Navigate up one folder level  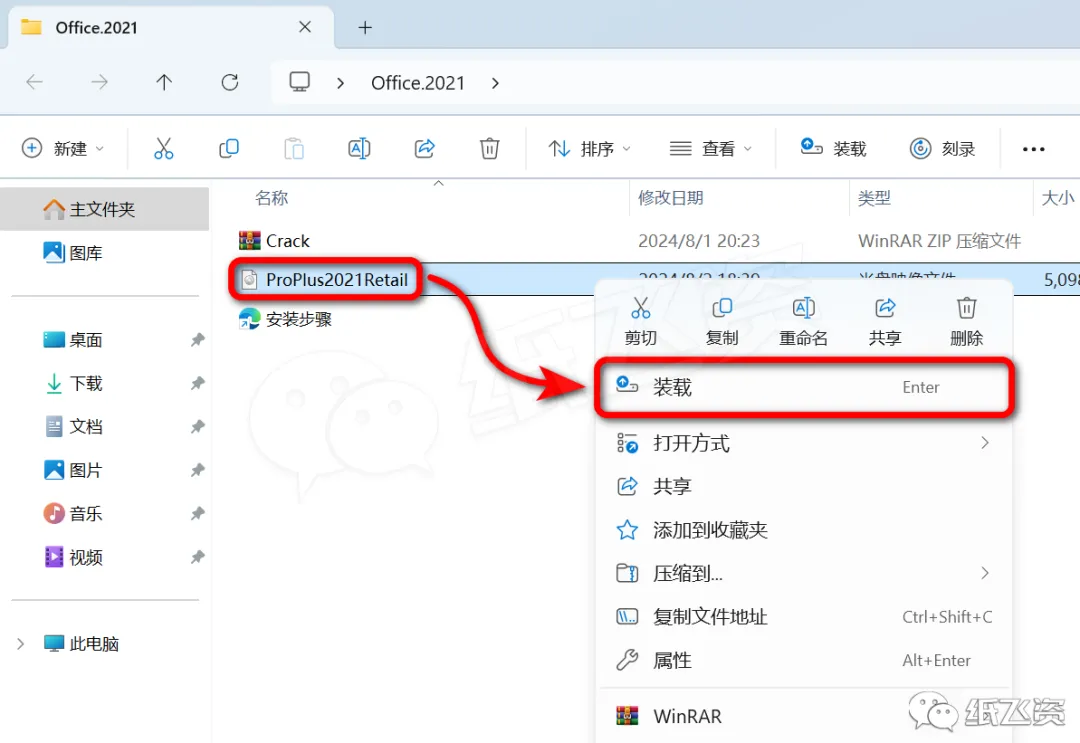[x=164, y=83]
